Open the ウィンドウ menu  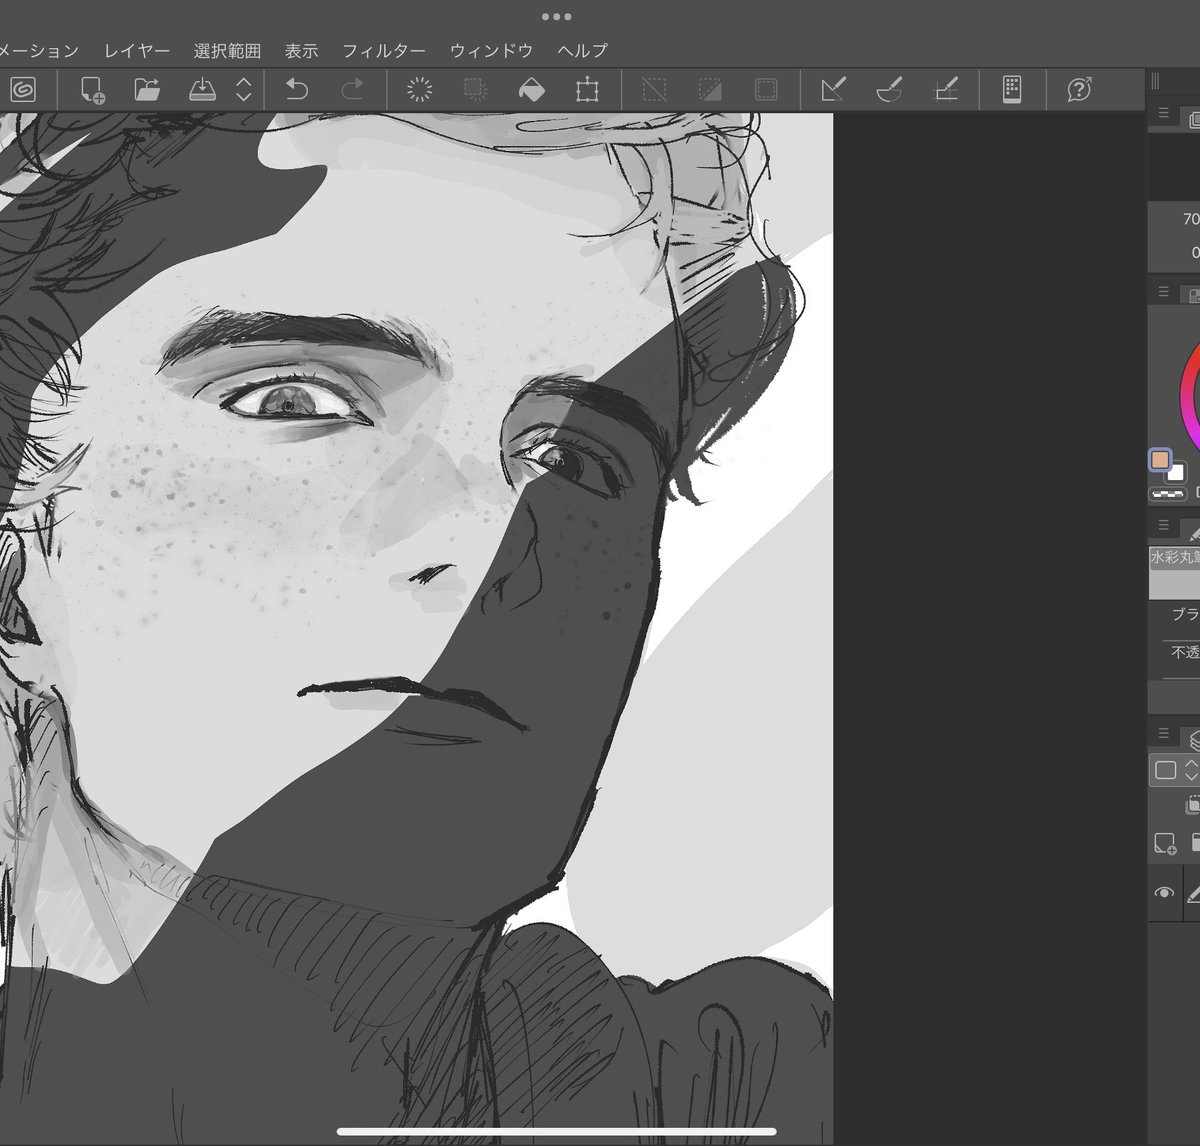491,50
